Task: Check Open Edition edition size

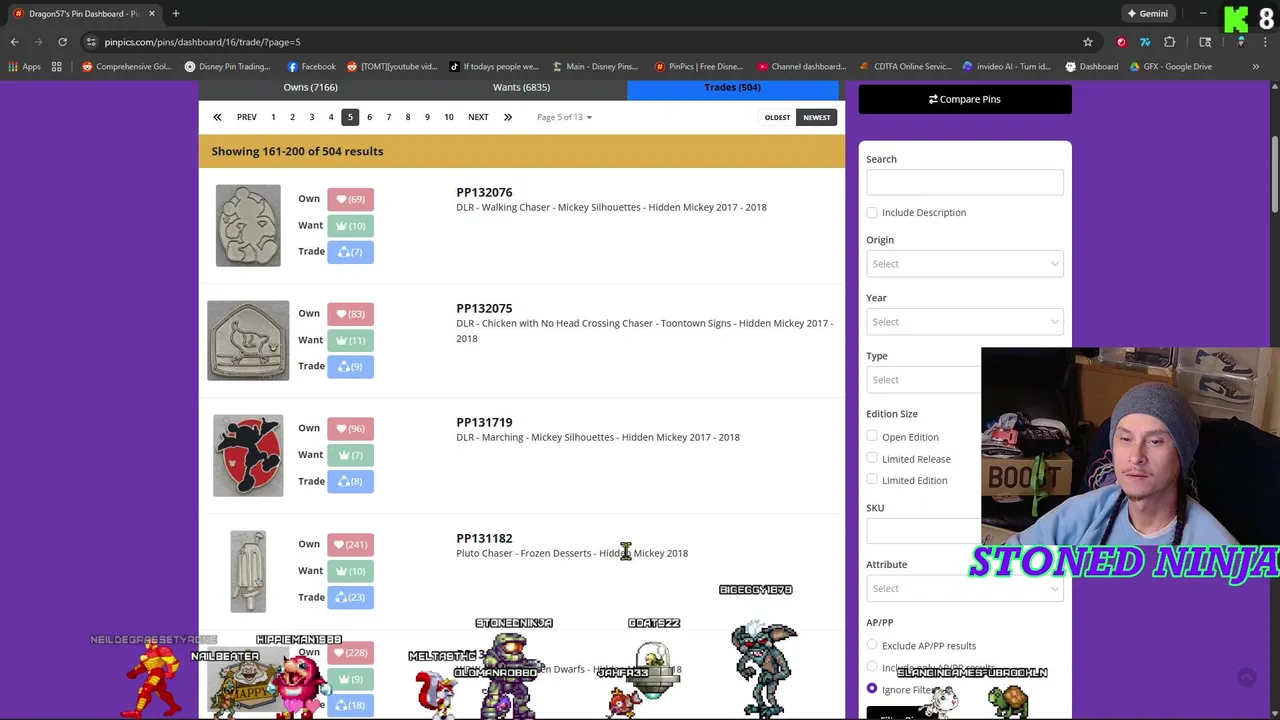Action: (872, 437)
